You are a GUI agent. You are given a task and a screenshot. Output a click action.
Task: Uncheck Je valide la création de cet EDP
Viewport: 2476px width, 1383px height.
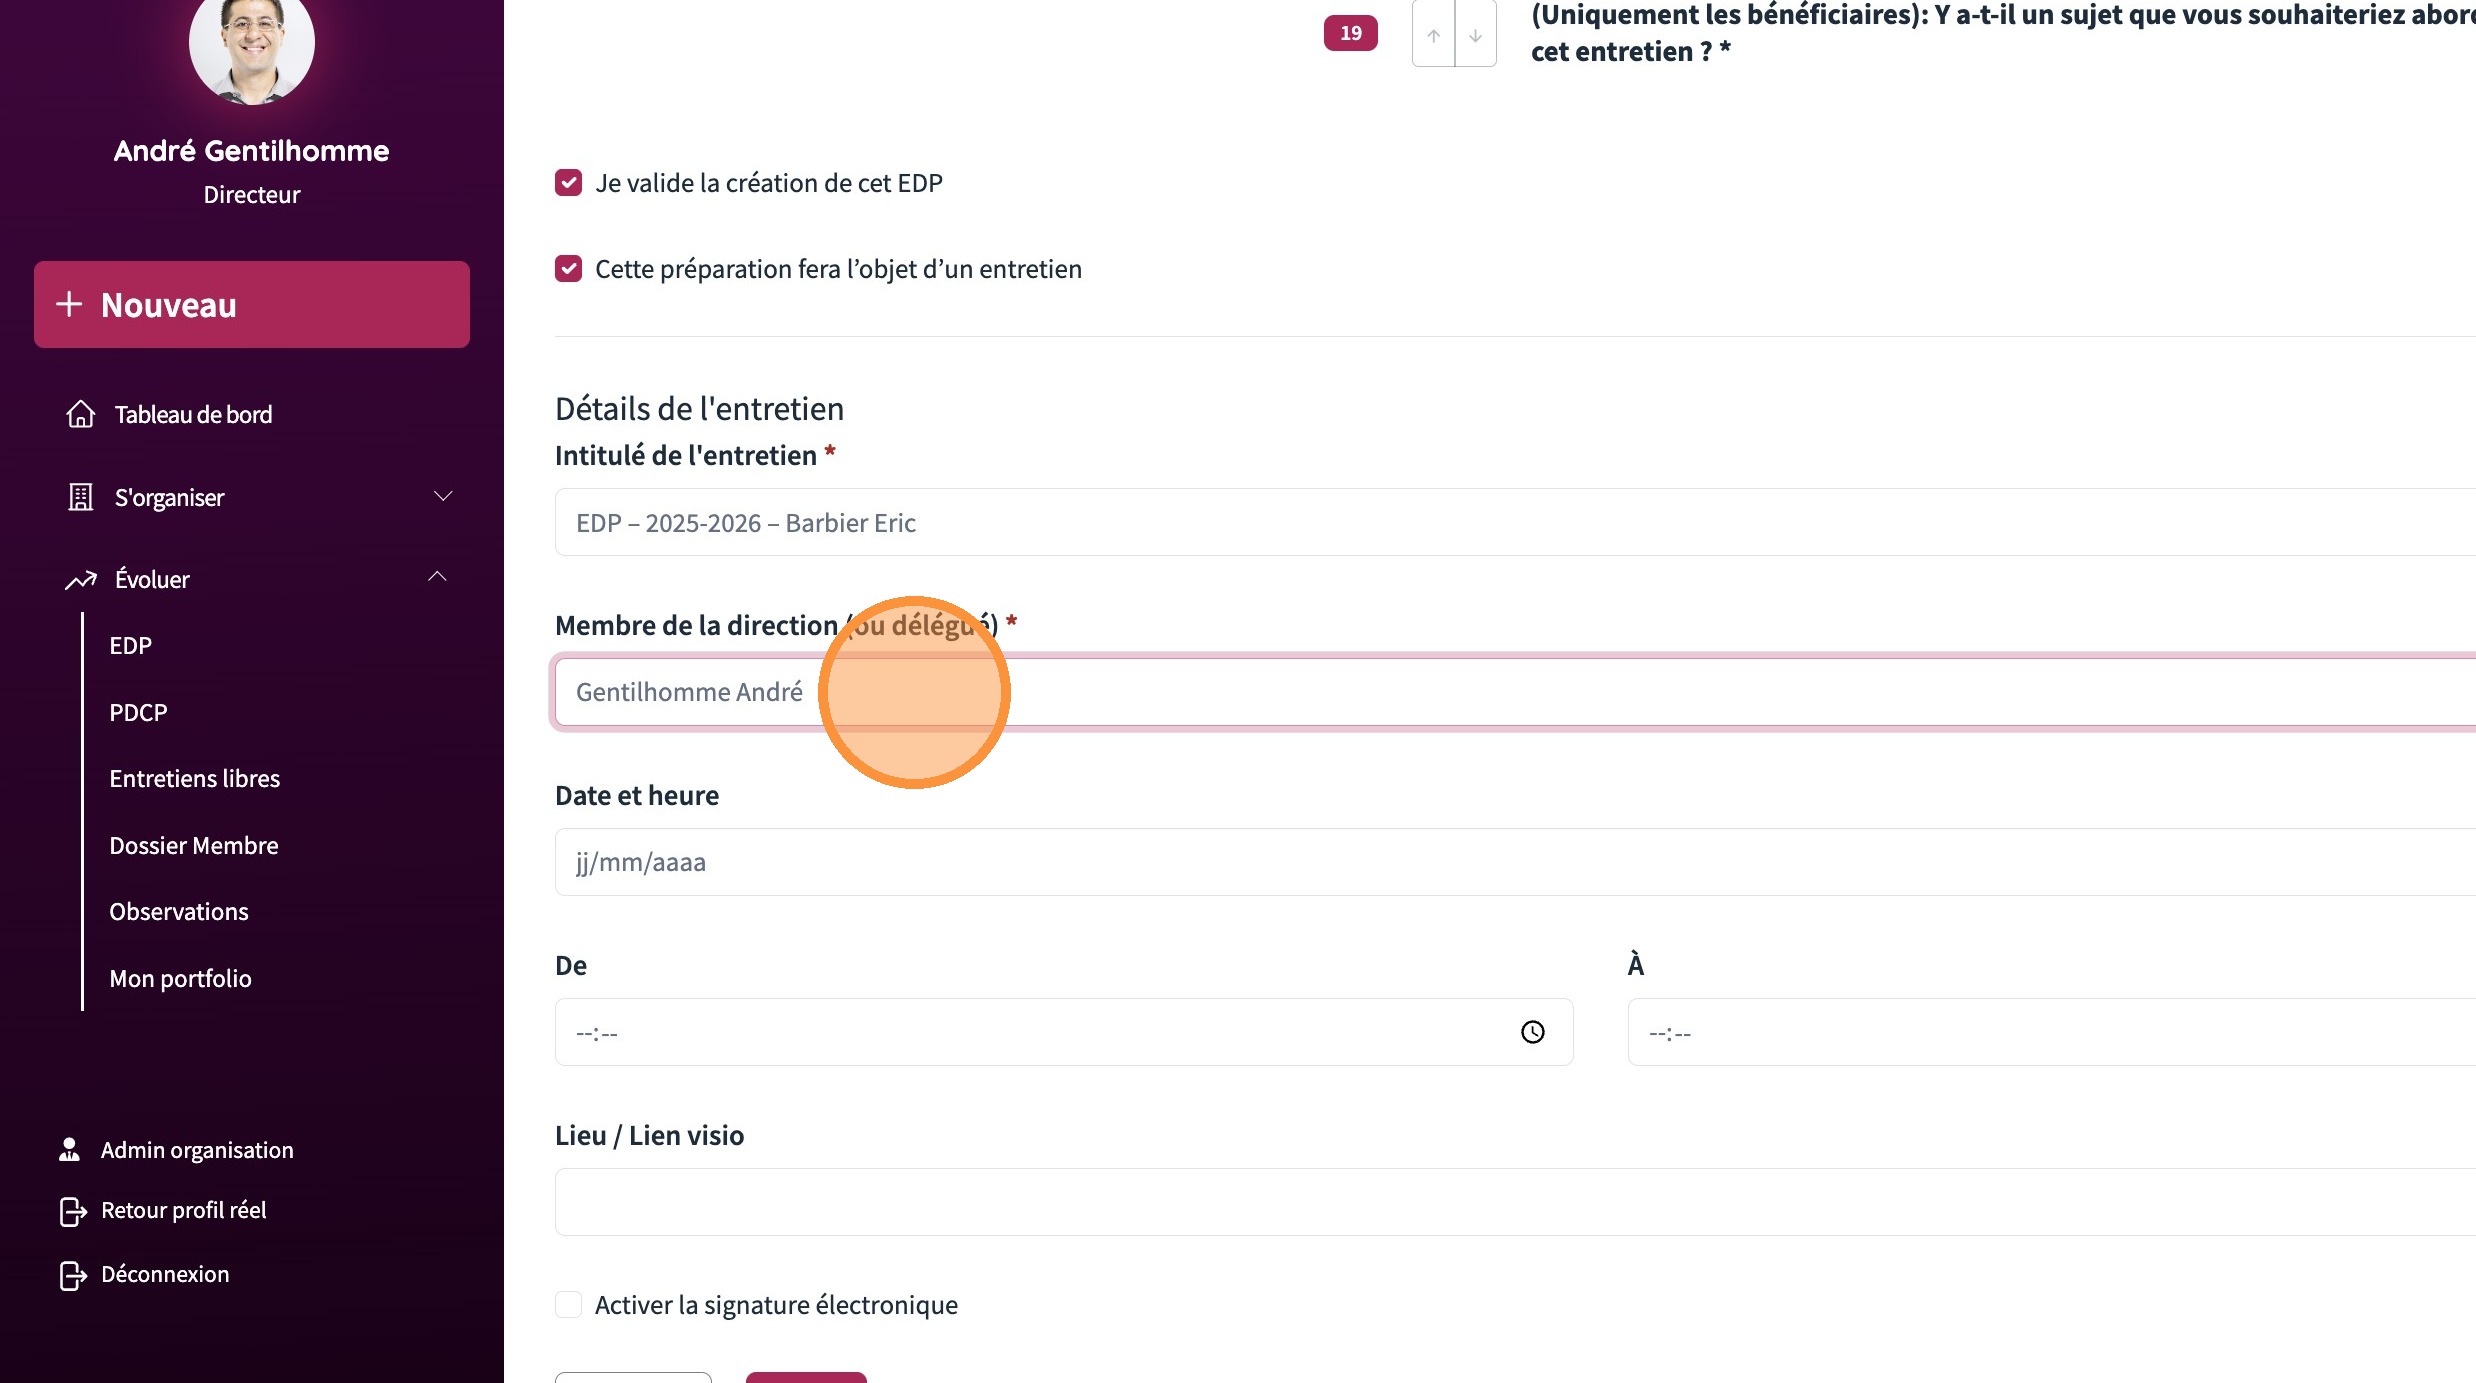[x=568, y=183]
